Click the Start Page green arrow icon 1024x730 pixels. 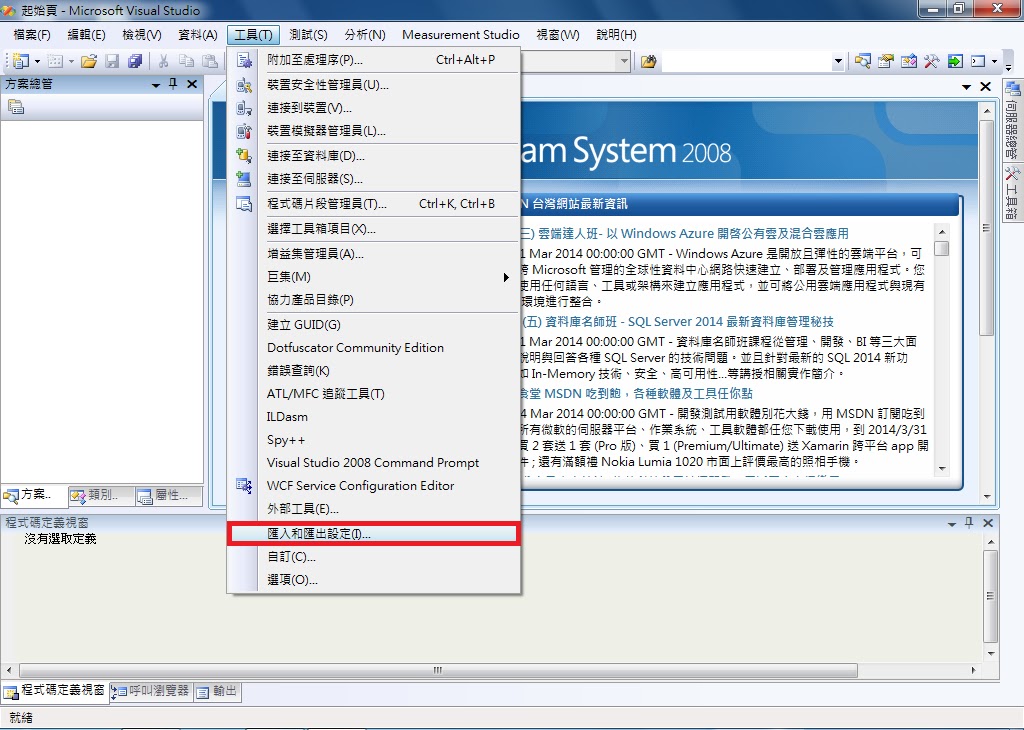[955, 61]
